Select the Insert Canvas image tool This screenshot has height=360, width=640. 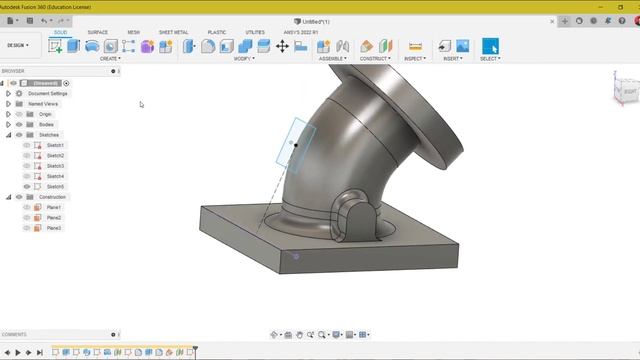pos(462,46)
